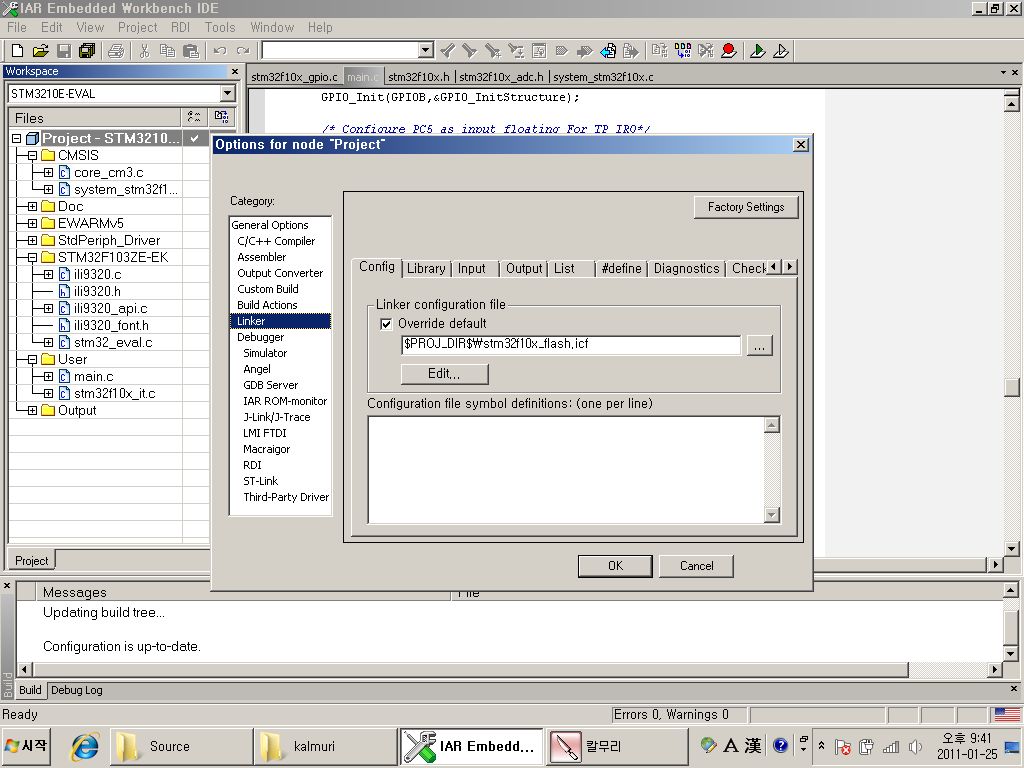Viewport: 1024px width, 768px height.
Task: Click the tab strip right-scroll arrow
Action: coord(790,266)
